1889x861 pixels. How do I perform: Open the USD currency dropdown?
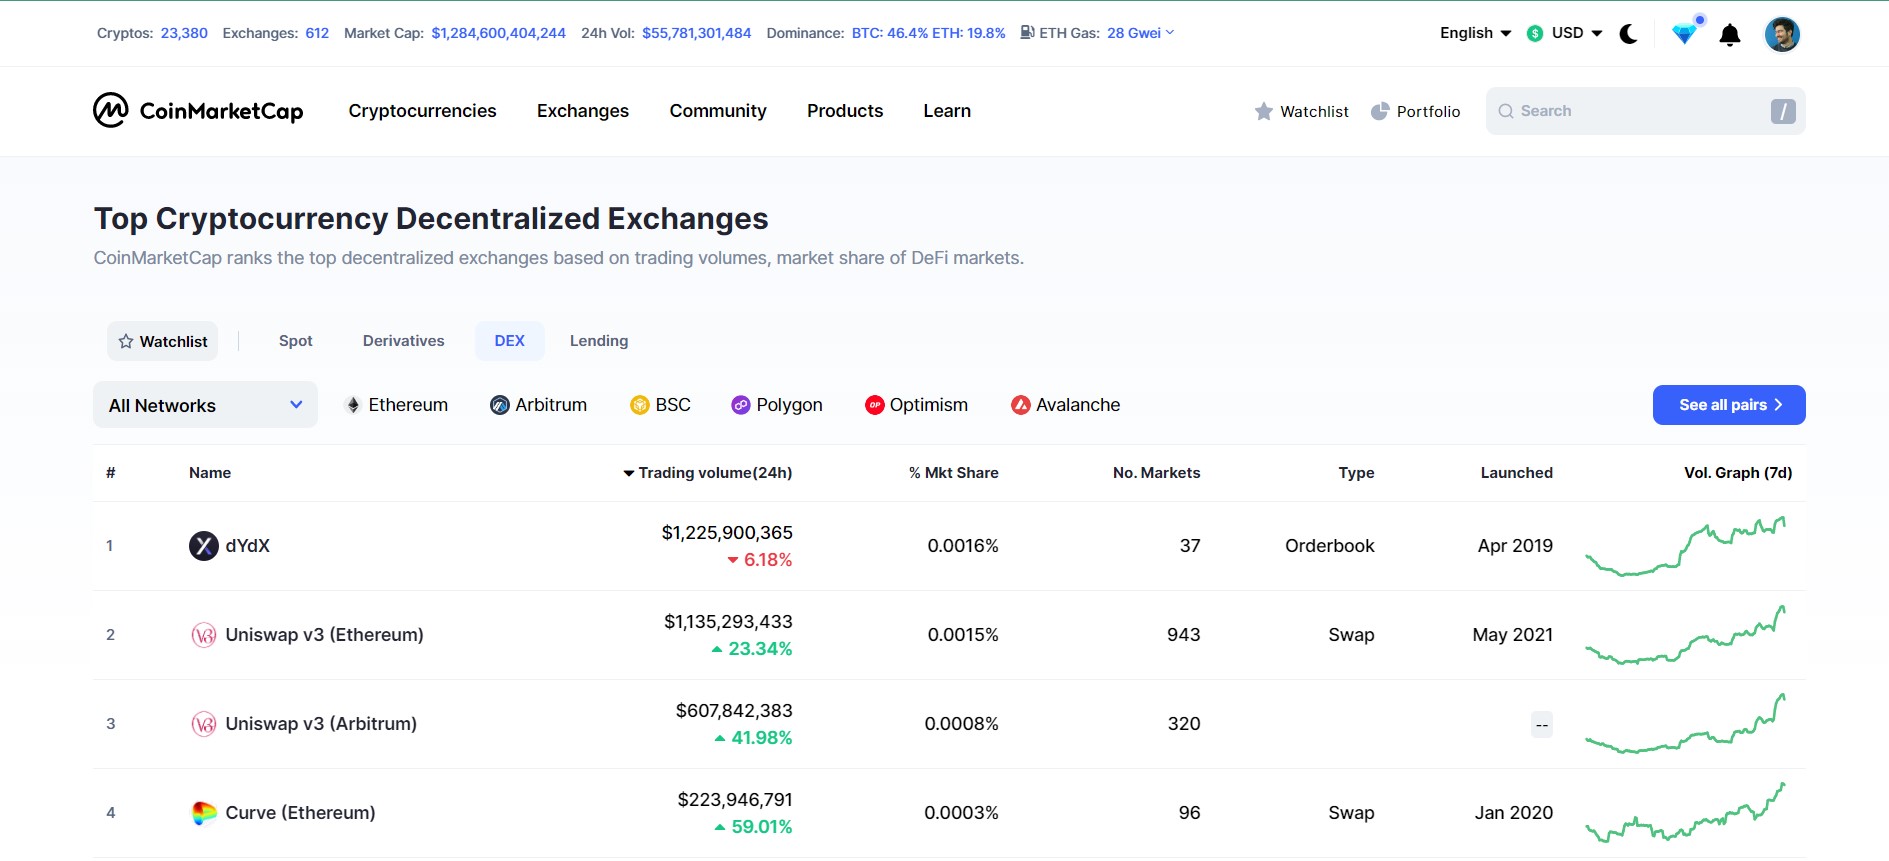(1565, 33)
